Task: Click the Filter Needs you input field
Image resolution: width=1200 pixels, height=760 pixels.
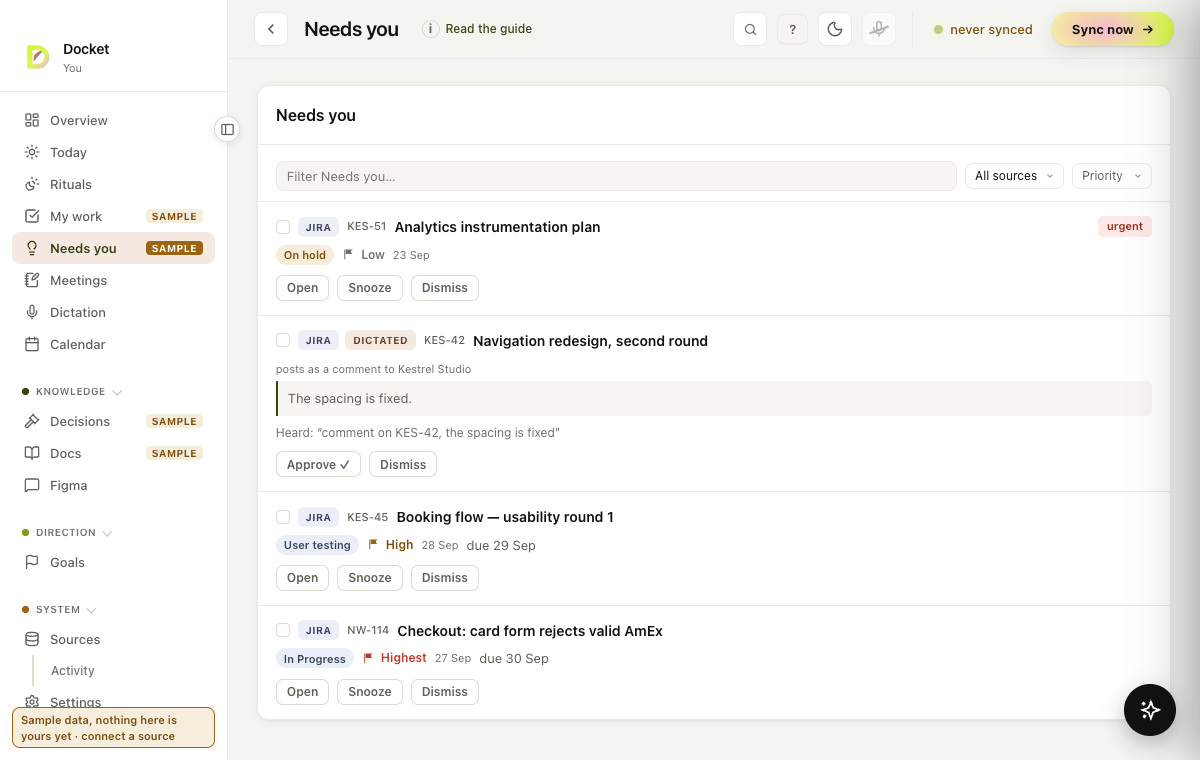Action: pyautogui.click(x=616, y=176)
